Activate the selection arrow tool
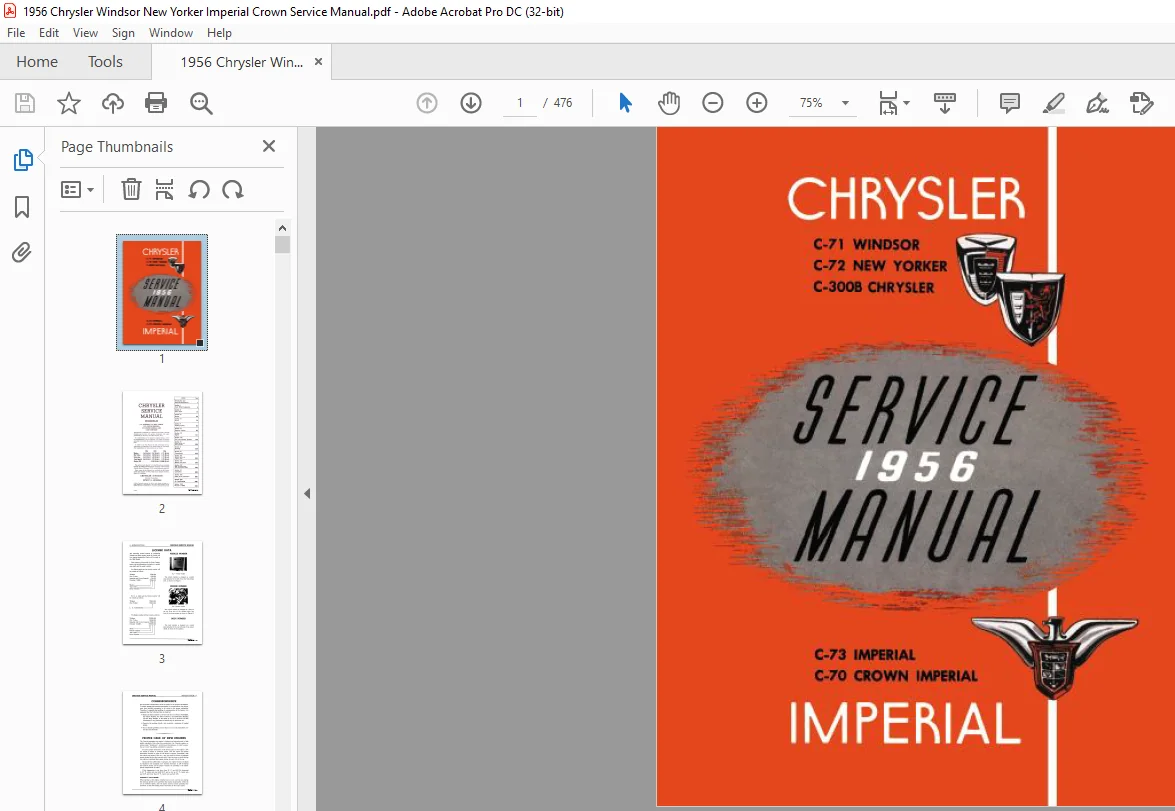Screen dimensions: 1175x811 coord(625,103)
